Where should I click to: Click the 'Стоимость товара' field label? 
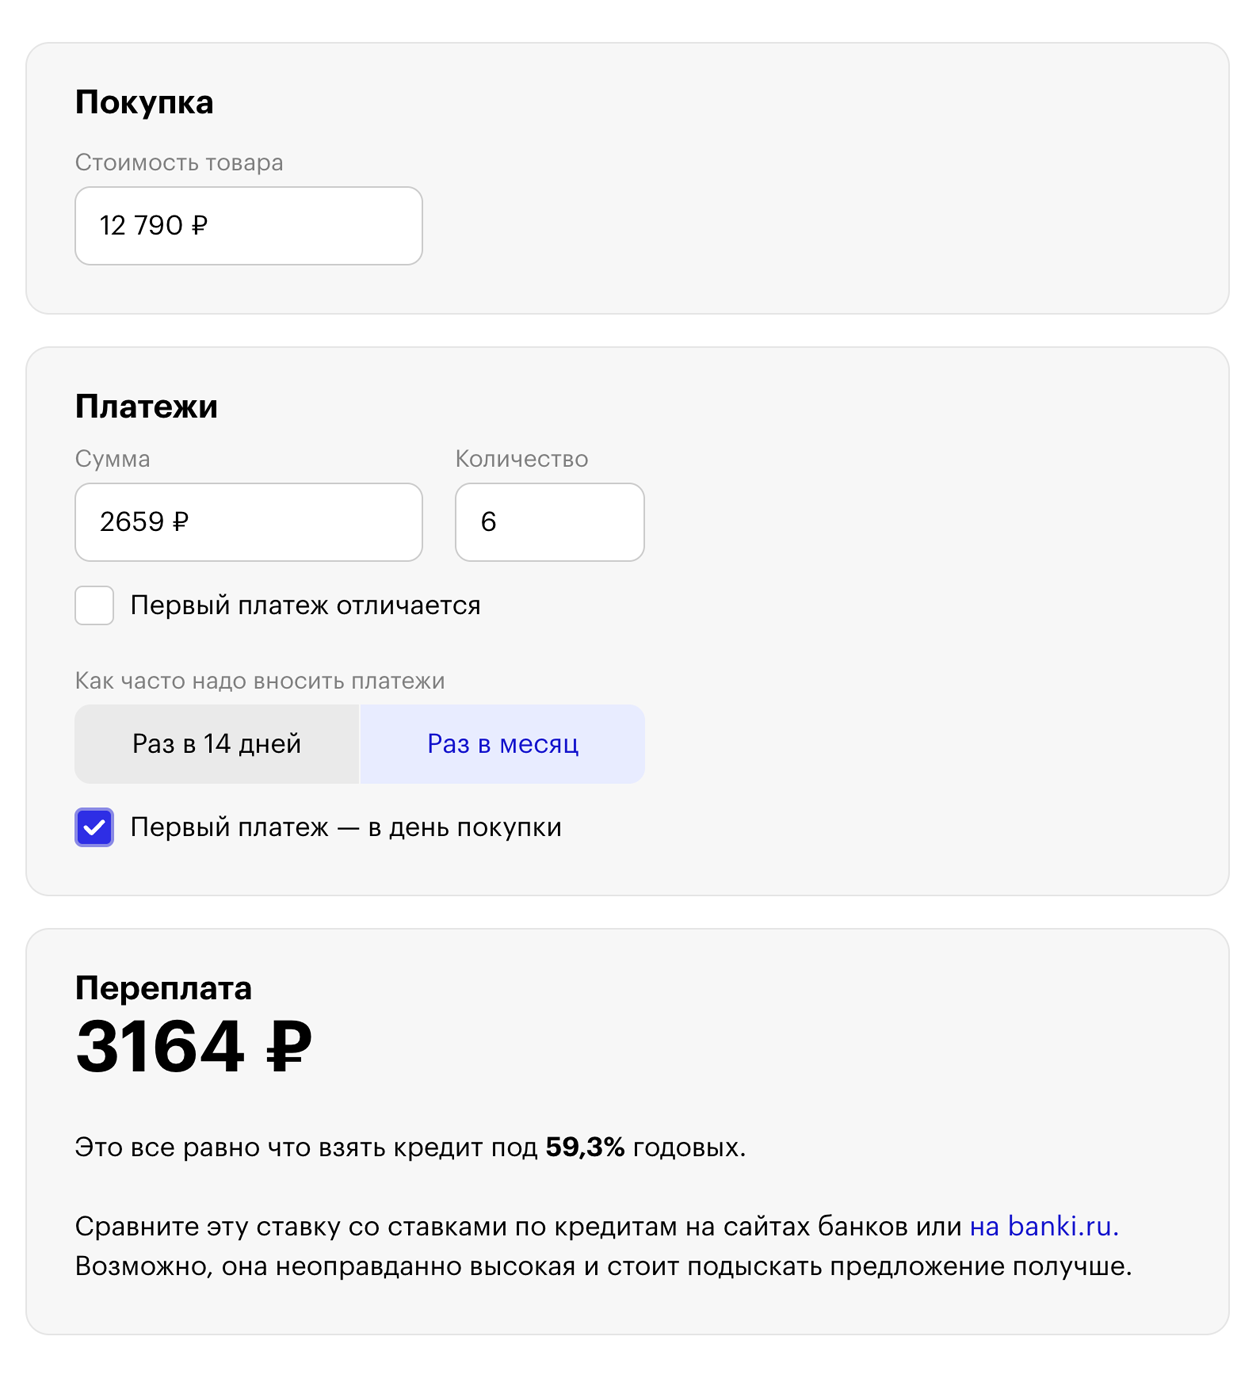click(179, 163)
